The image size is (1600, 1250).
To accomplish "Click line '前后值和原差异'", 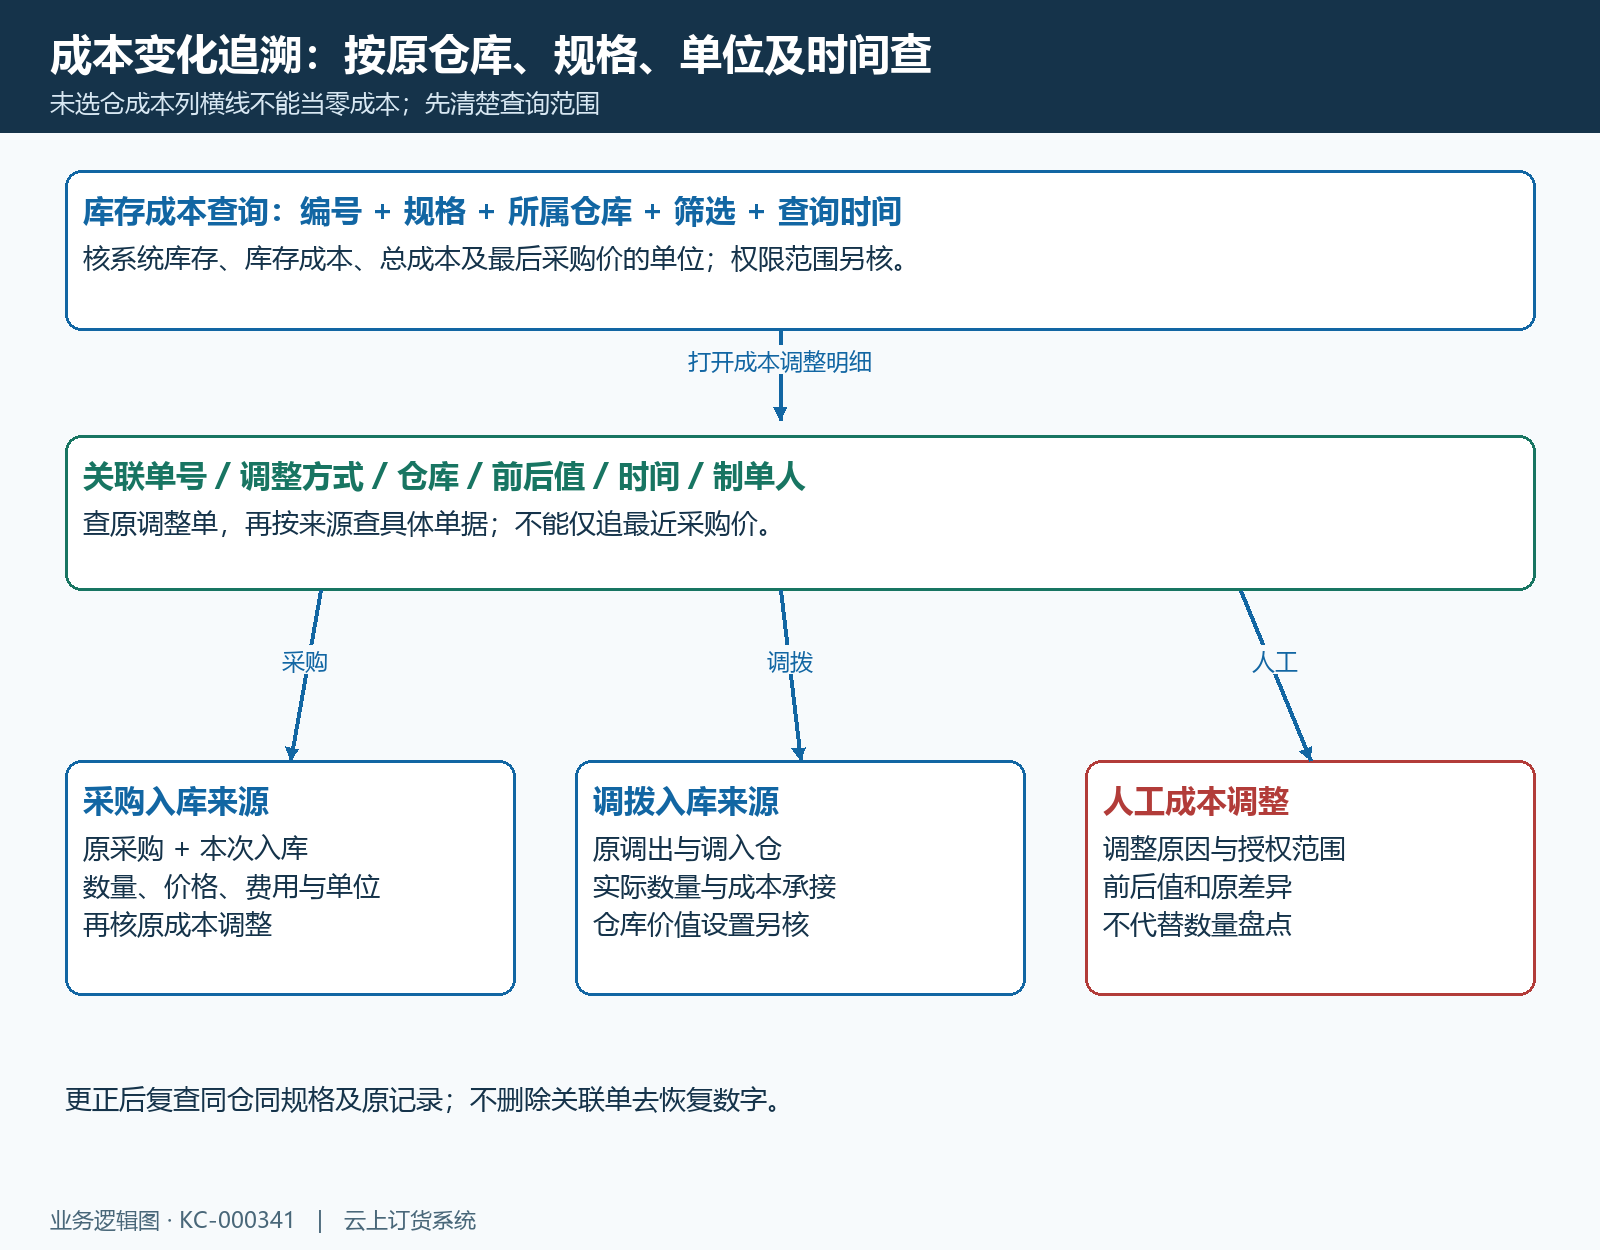I will [1198, 887].
